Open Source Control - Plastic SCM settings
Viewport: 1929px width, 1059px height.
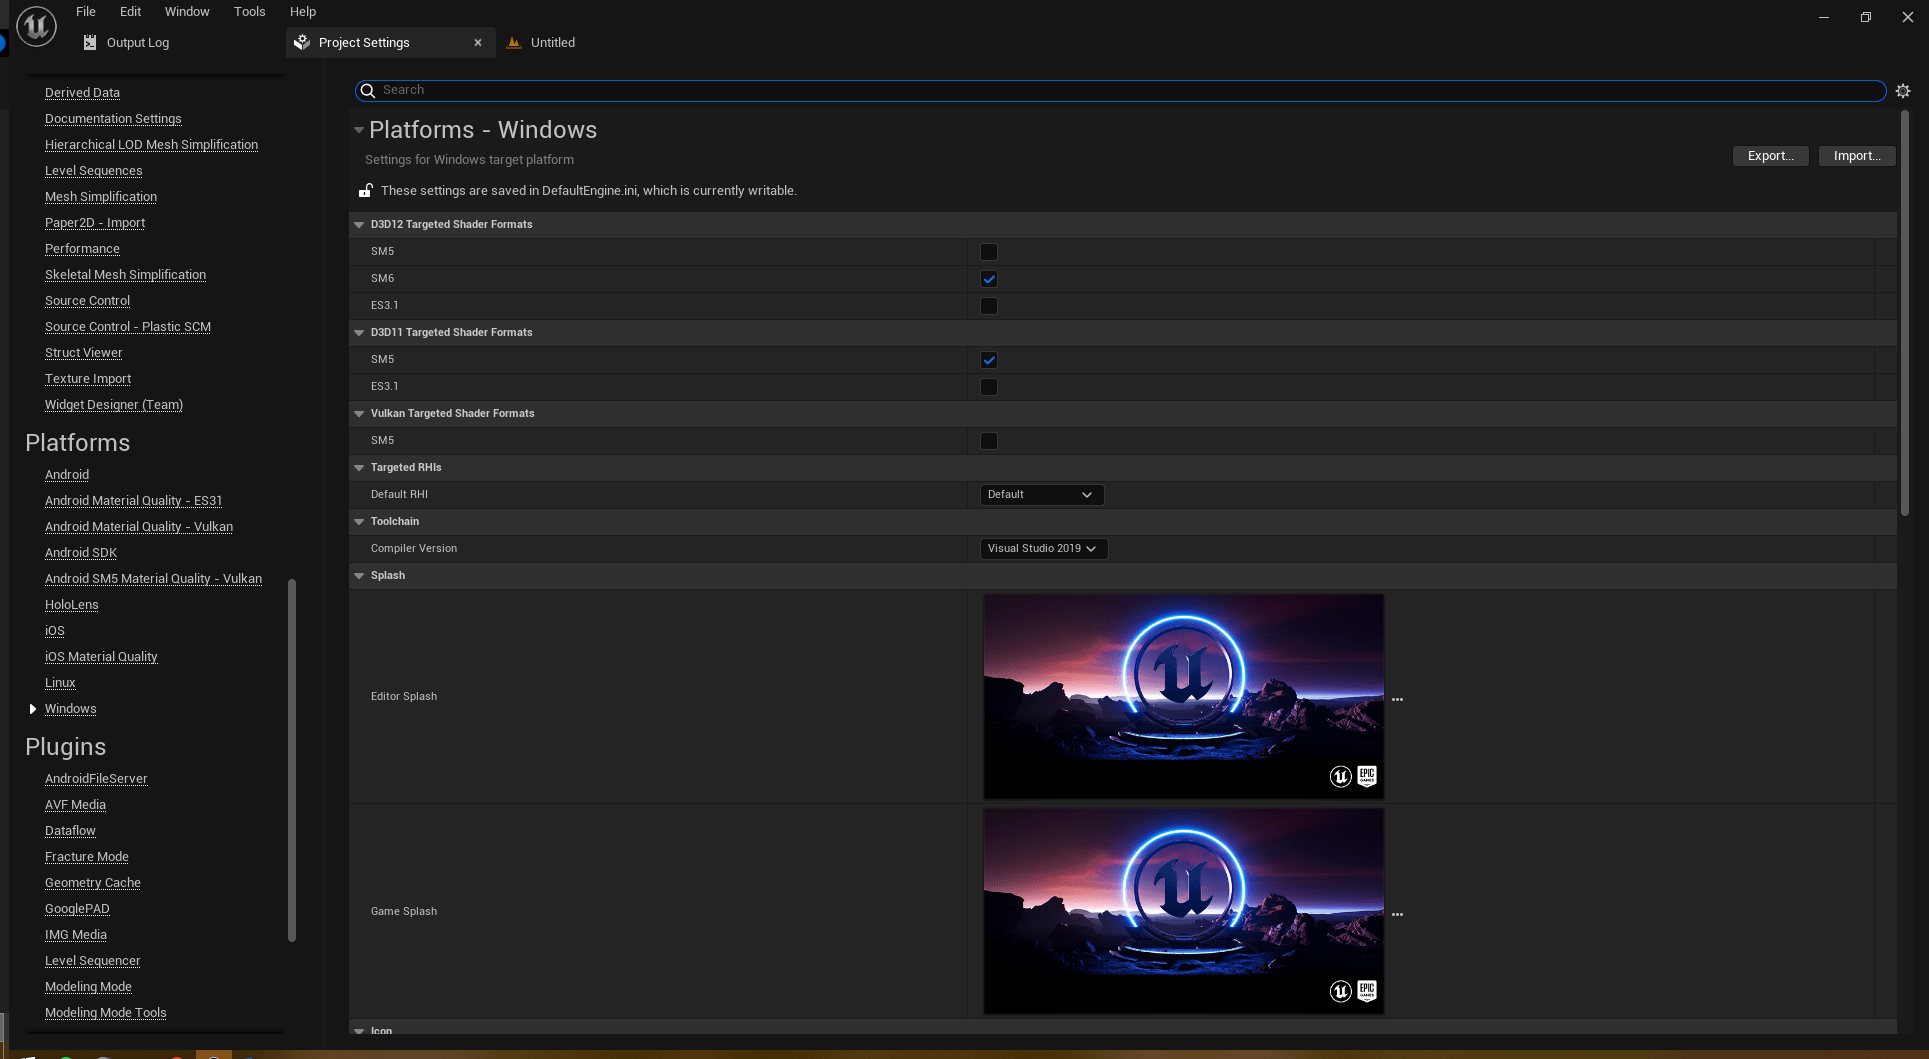pos(128,327)
